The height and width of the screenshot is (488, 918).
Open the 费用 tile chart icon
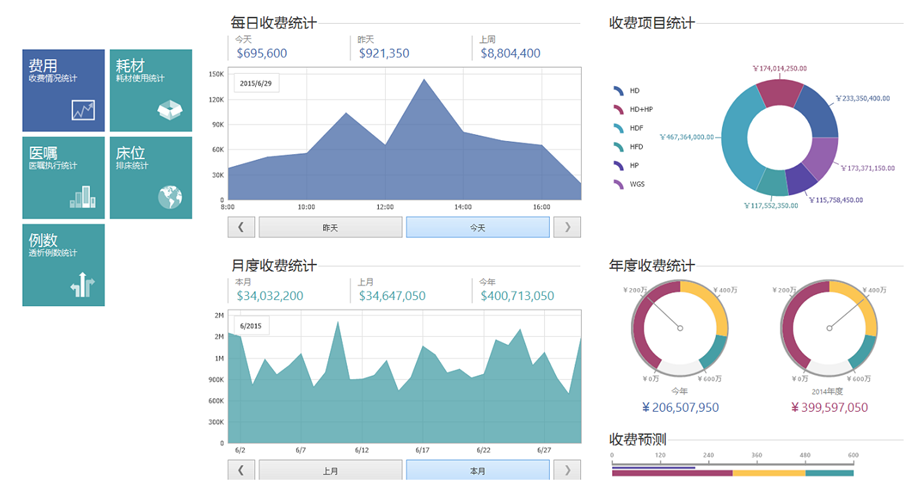tap(82, 110)
